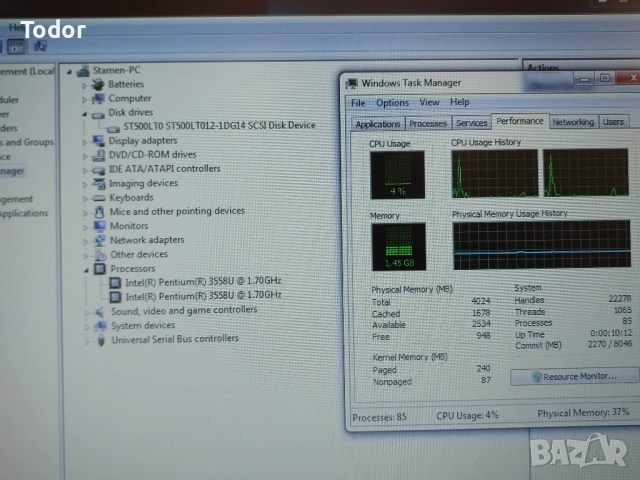
Task: Click the Display adapters icon
Action: 98,141
